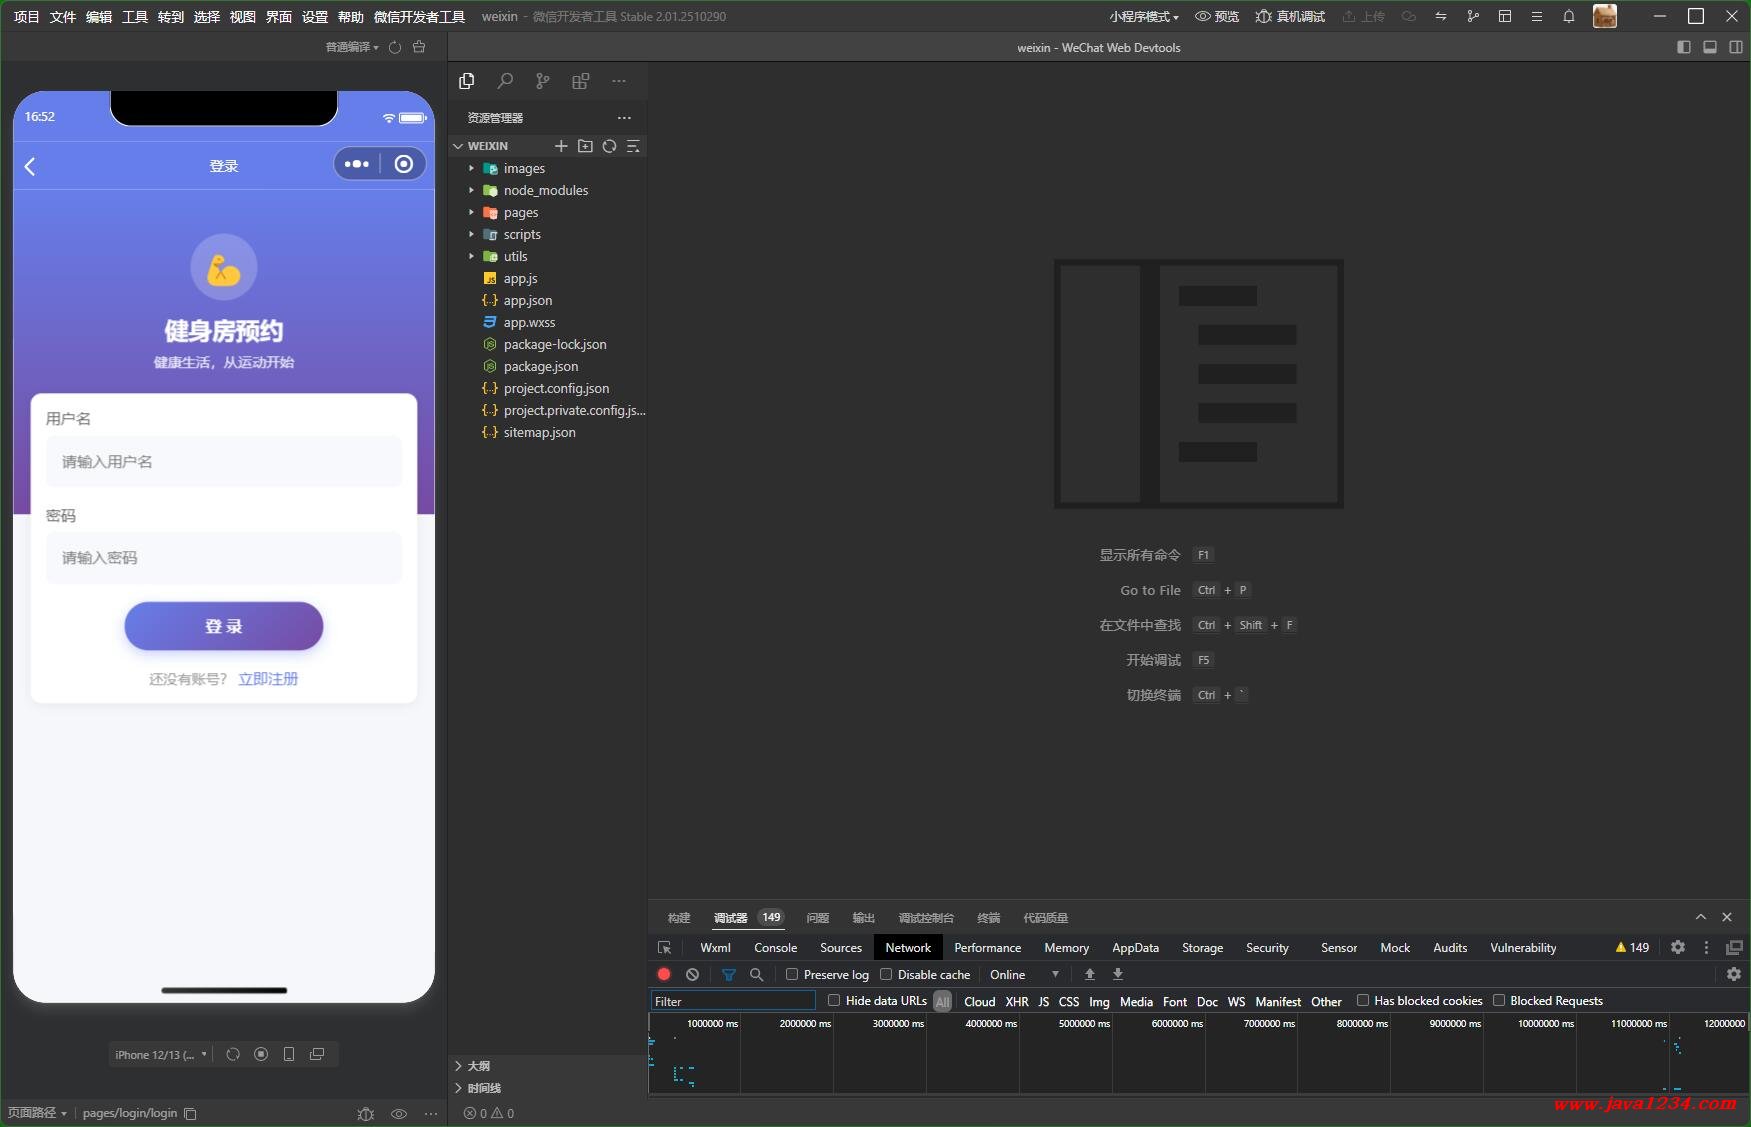Screen dimensions: 1751x1127
Task: Open network panel settings gear
Action: (1734, 974)
